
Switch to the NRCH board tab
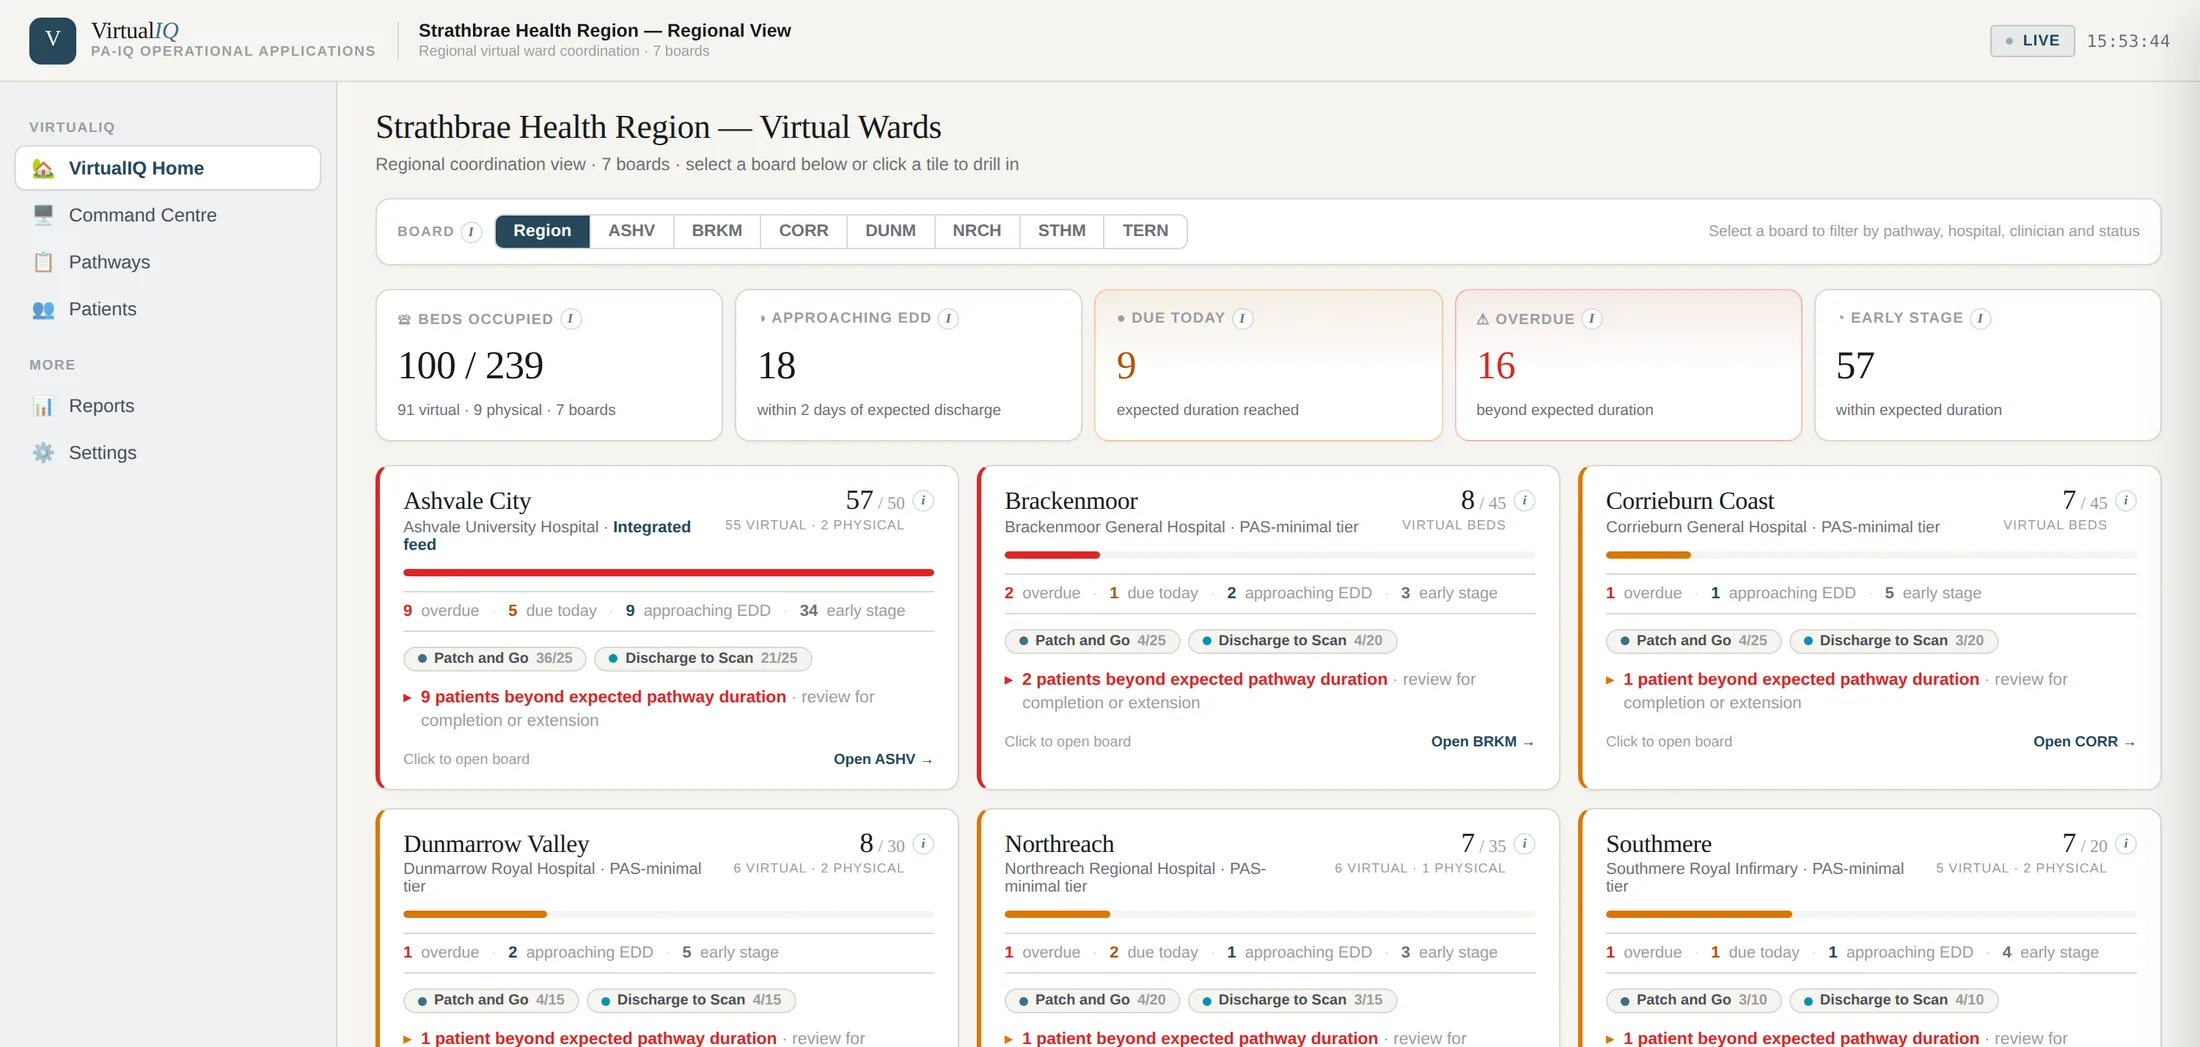coord(977,231)
